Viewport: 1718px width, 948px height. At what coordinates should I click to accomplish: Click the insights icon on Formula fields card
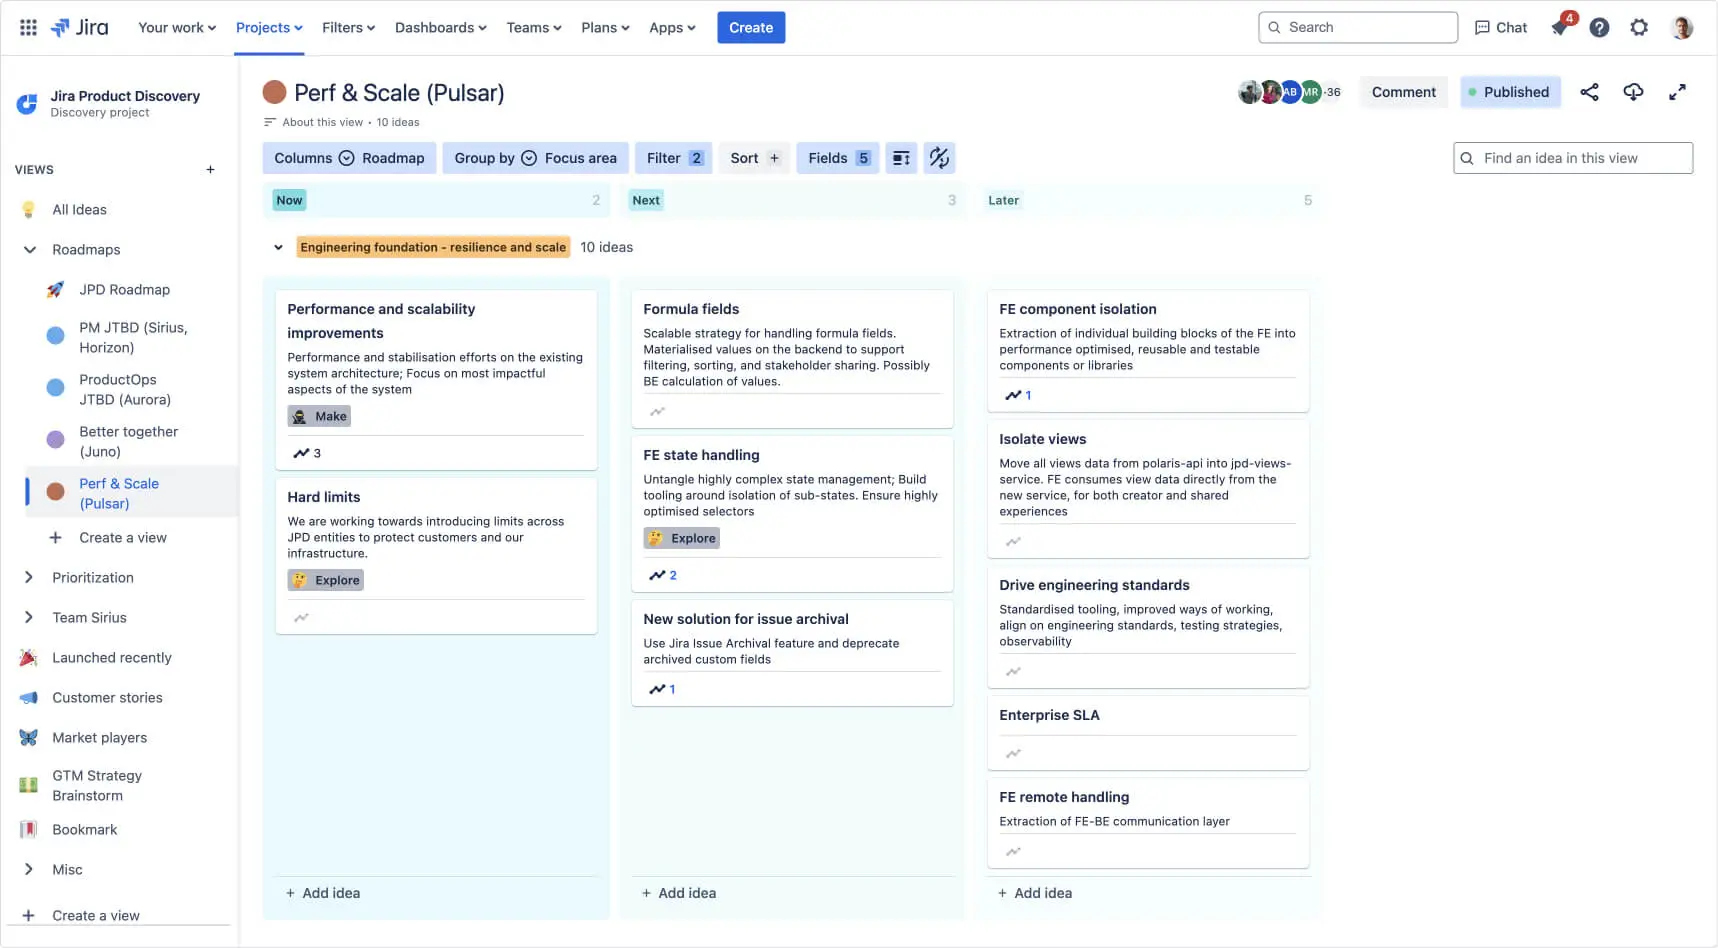tap(657, 411)
